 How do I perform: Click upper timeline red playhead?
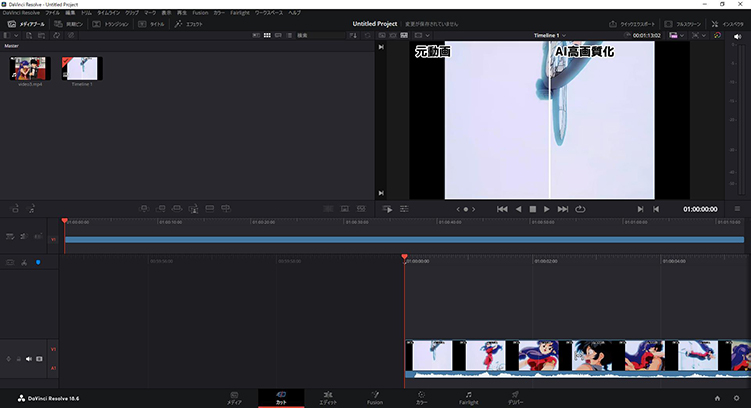(65, 221)
